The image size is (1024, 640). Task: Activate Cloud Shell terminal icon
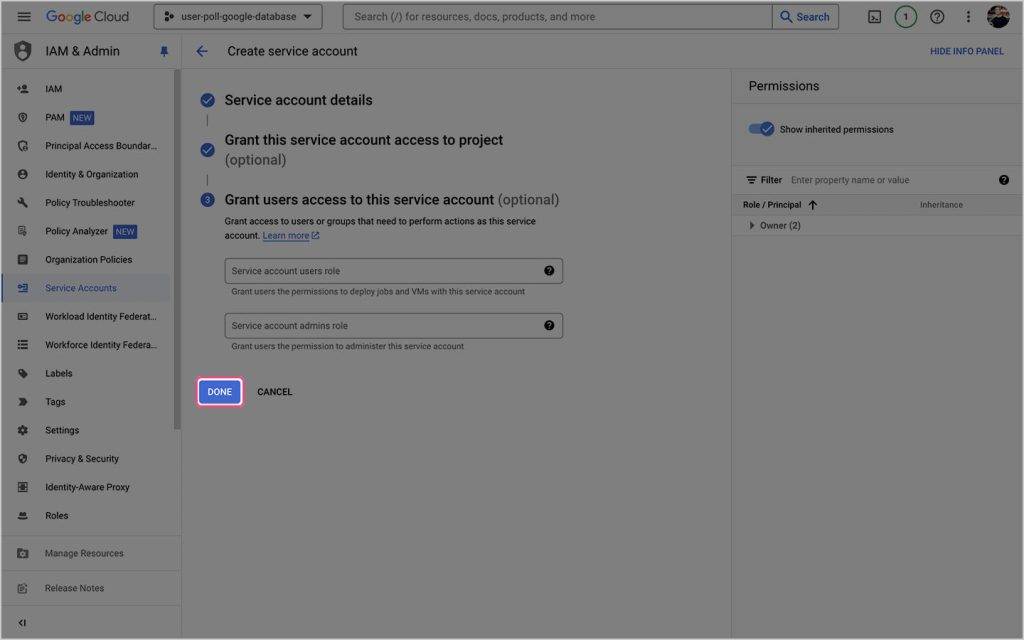tap(874, 17)
